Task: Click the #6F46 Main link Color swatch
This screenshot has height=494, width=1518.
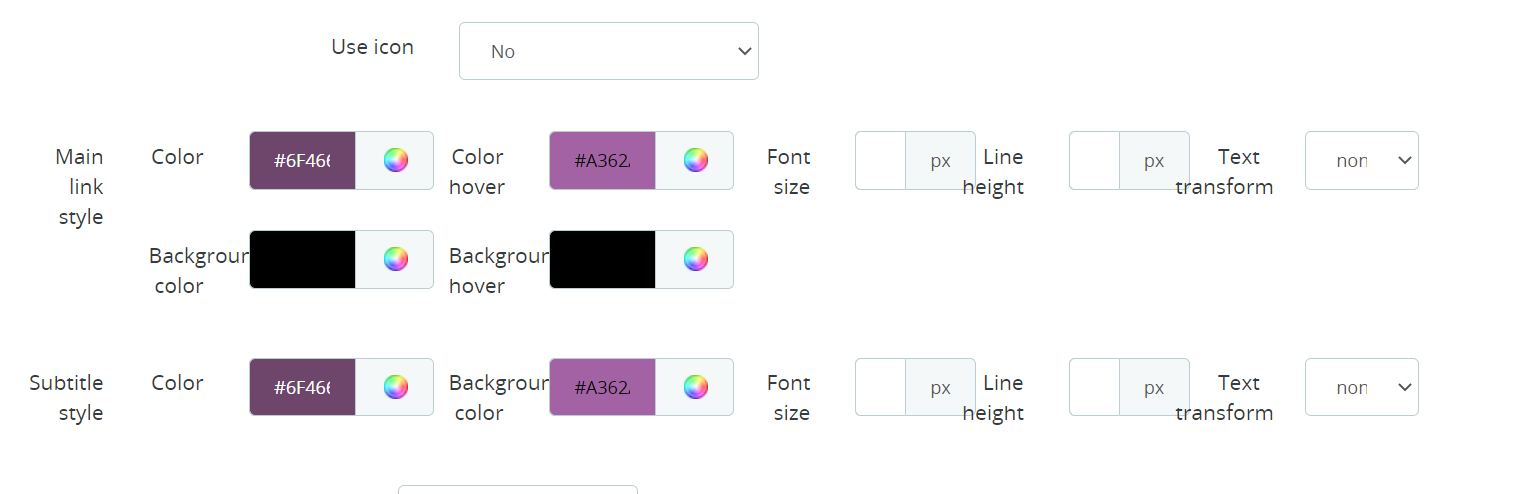Action: pos(303,160)
